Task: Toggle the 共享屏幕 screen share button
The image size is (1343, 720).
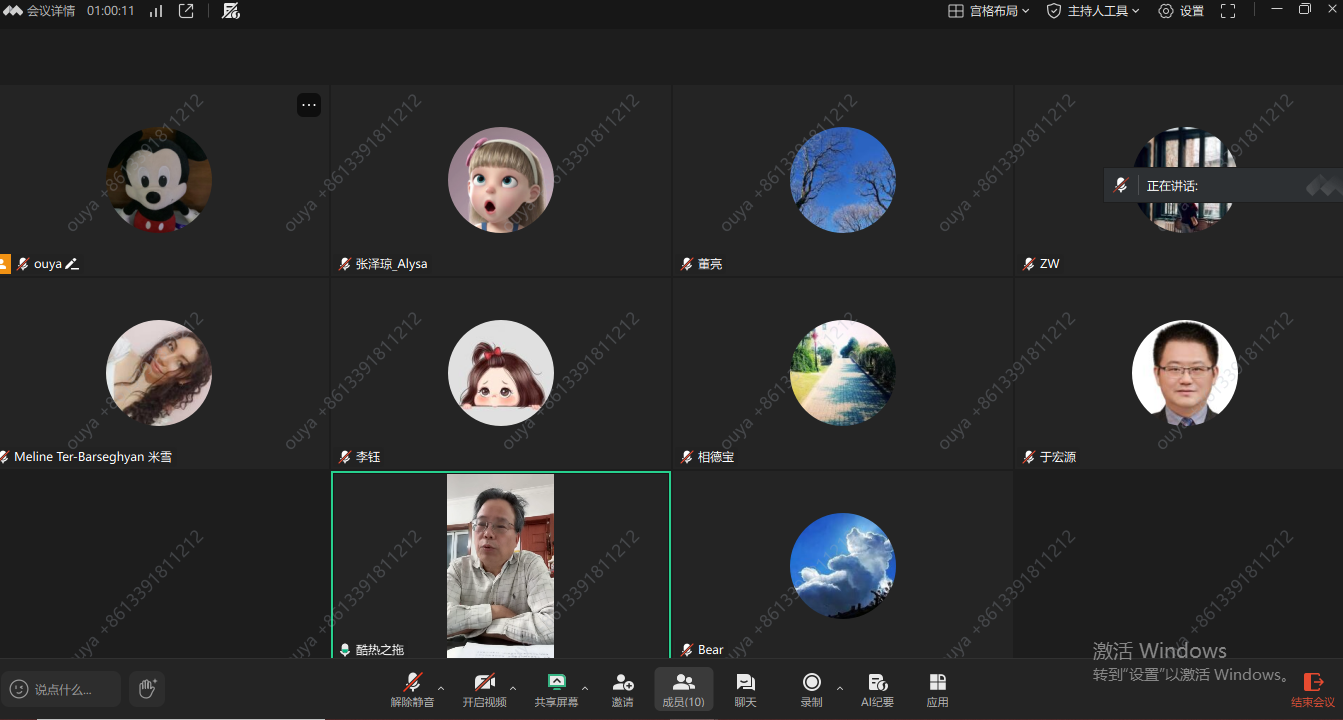Action: tap(556, 688)
